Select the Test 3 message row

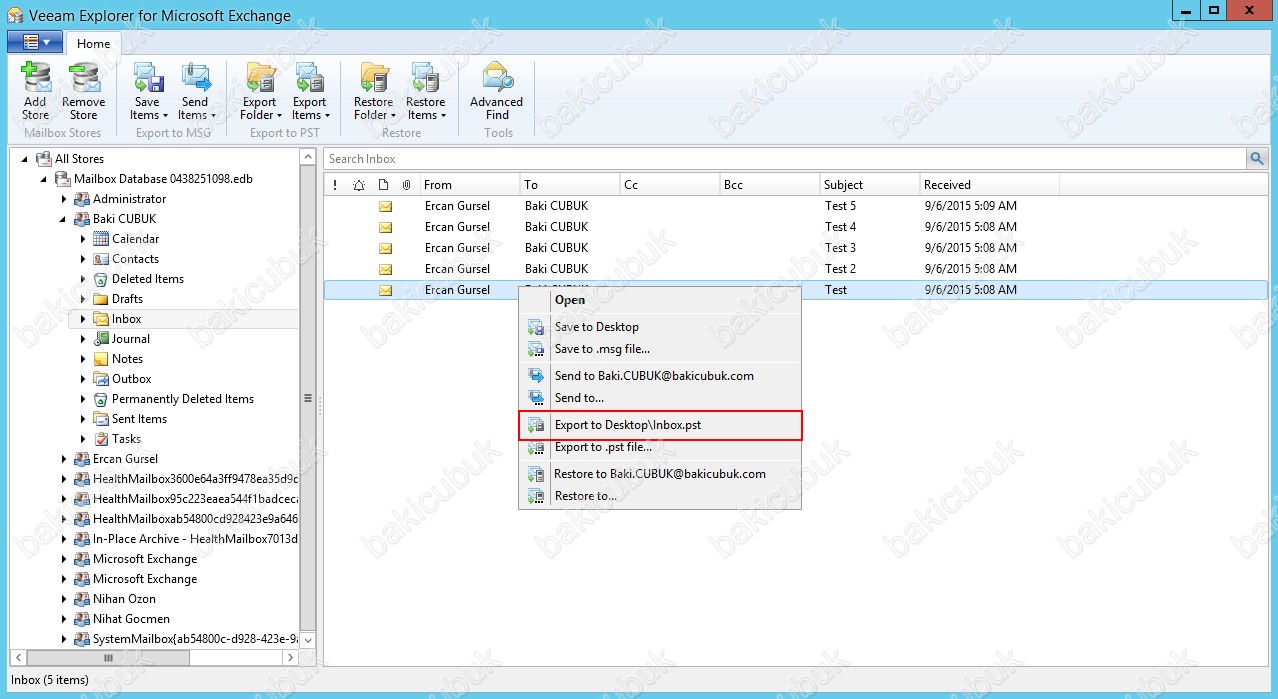[x=795, y=248]
